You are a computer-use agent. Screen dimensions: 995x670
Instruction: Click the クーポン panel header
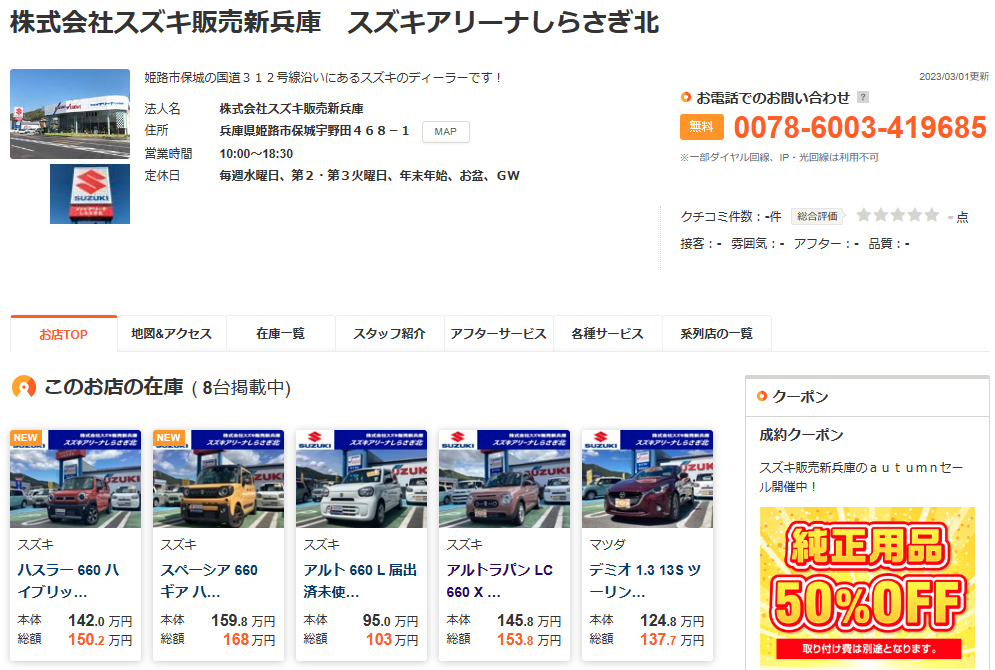(867, 397)
